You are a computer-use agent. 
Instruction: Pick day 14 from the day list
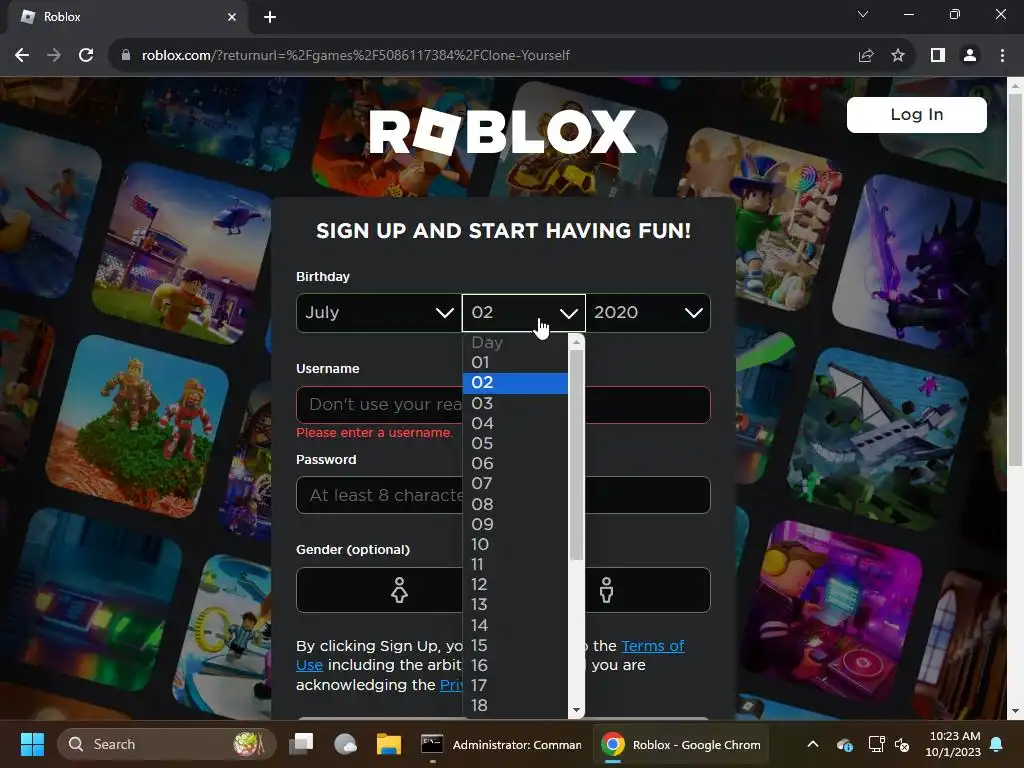tap(515, 626)
